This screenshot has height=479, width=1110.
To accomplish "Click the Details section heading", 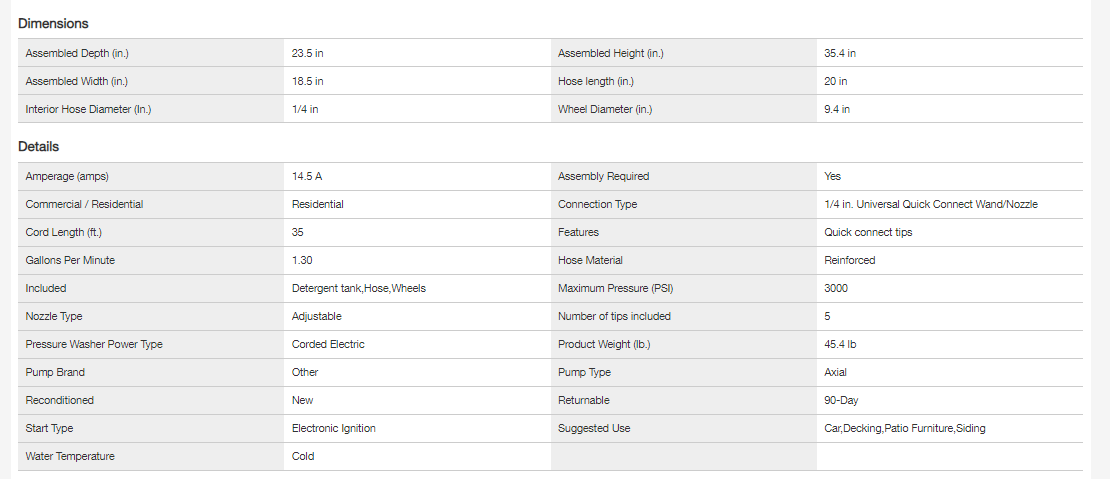I will (x=38, y=147).
